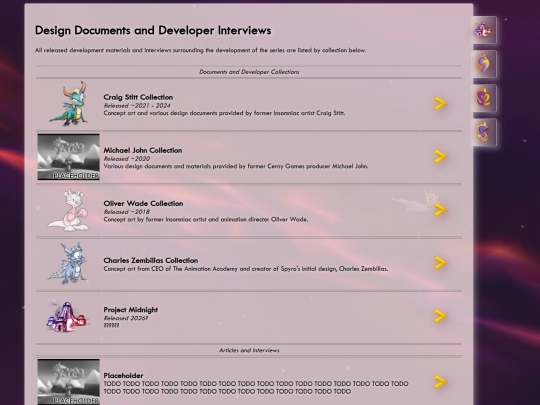This screenshot has height=405, width=540.
Task: Click the Craig Stitt concept art description
Action: 224,113
